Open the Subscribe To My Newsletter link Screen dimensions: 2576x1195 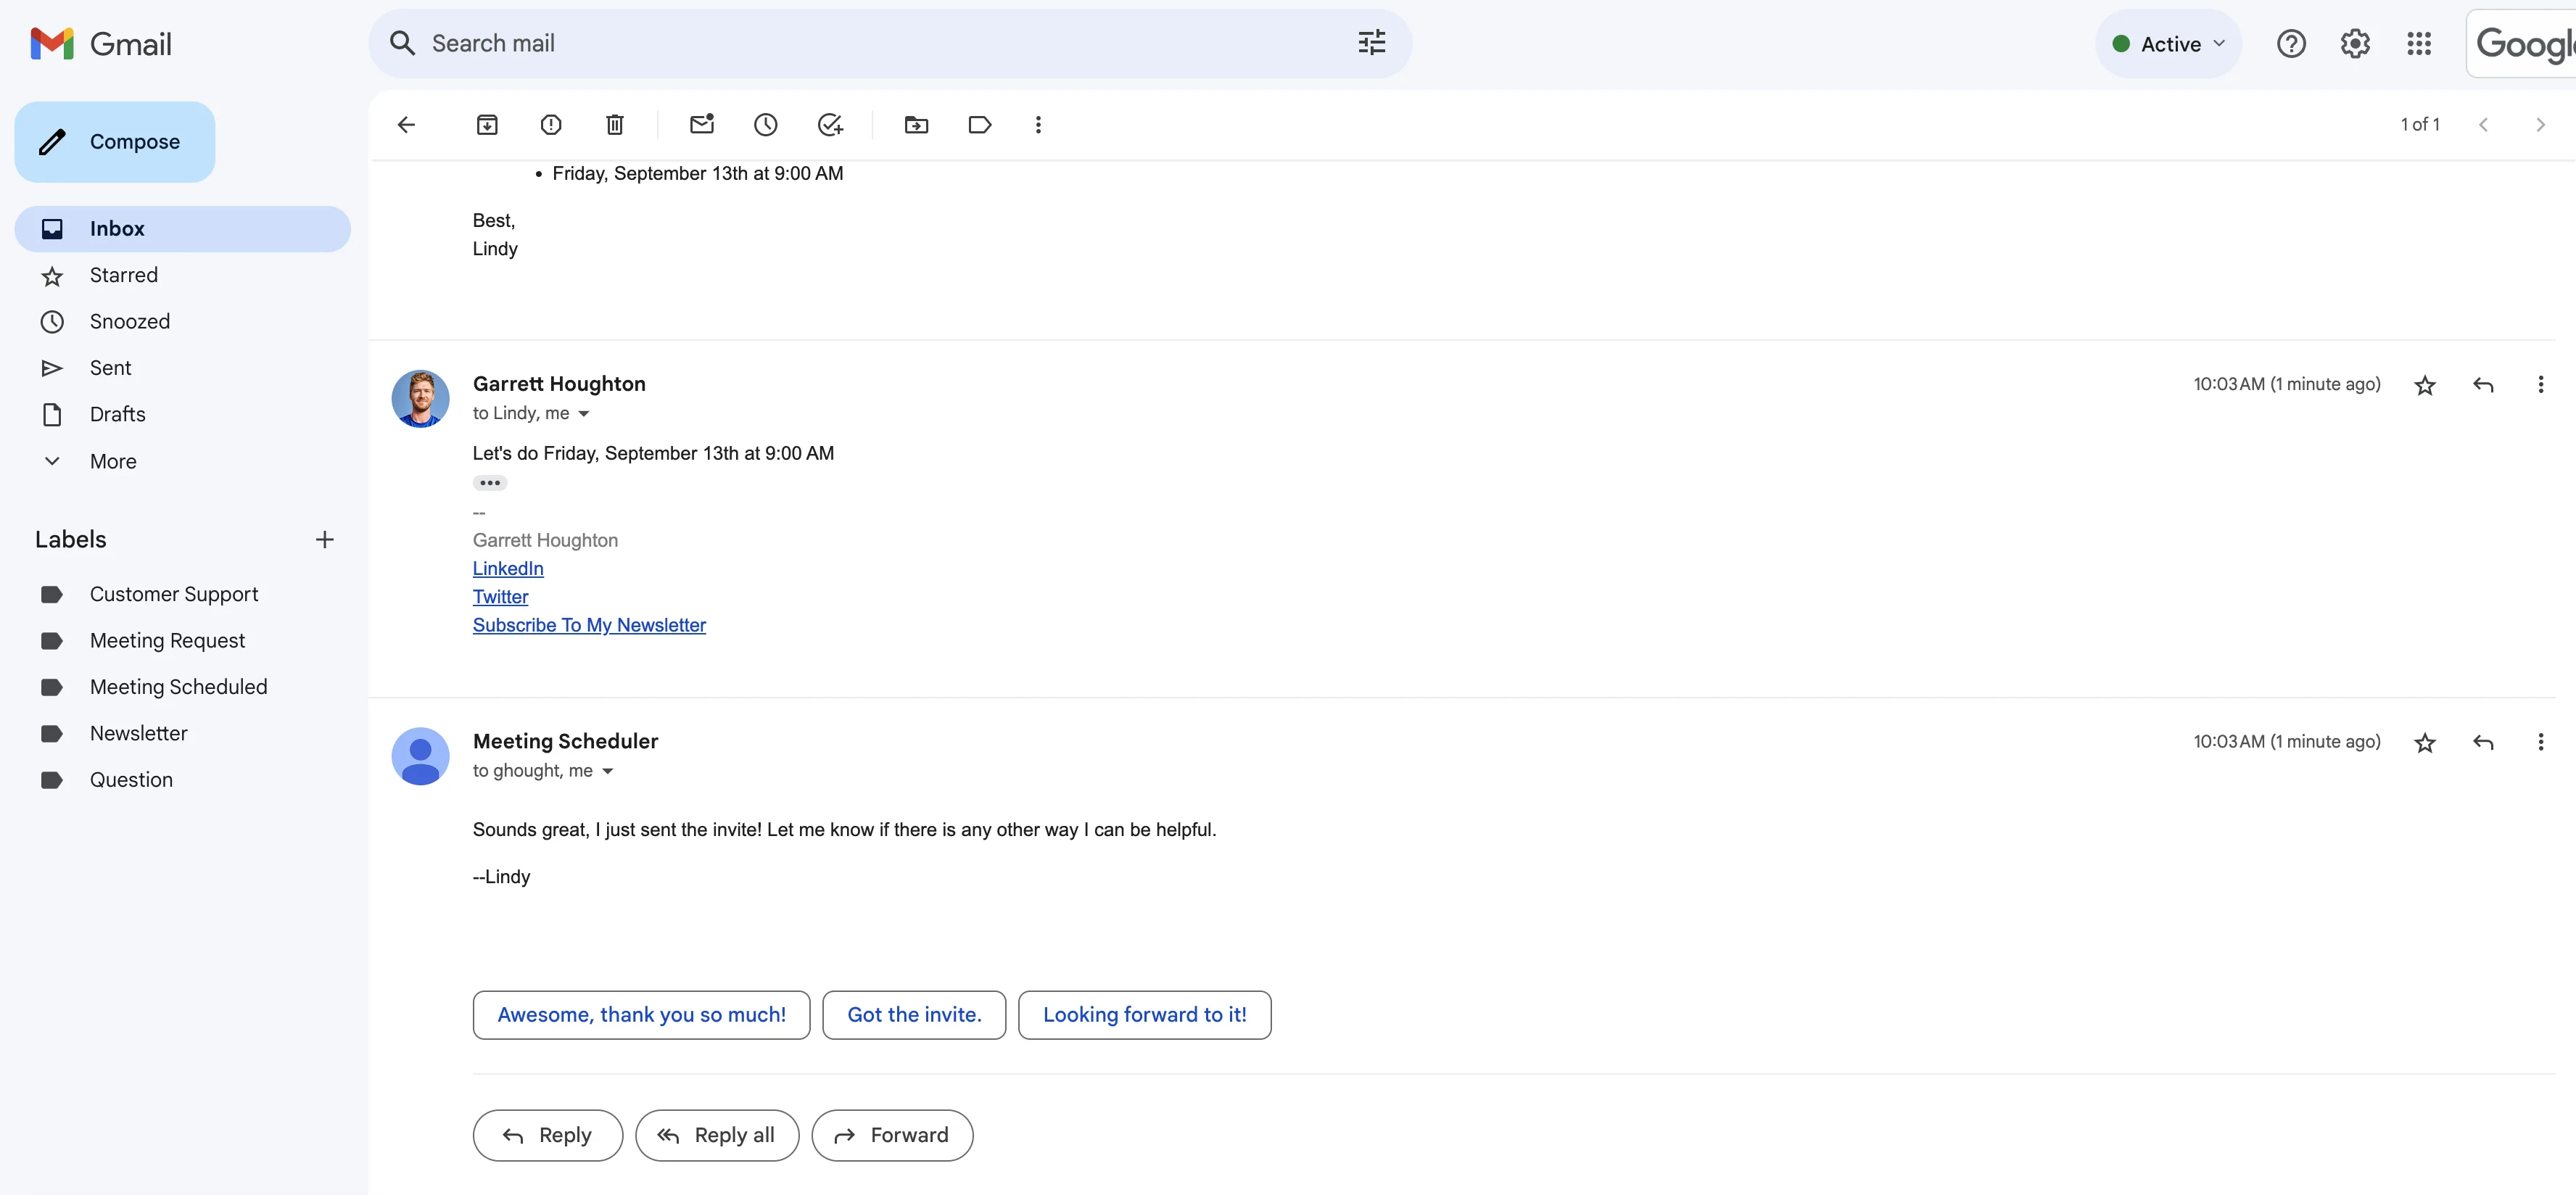click(589, 625)
